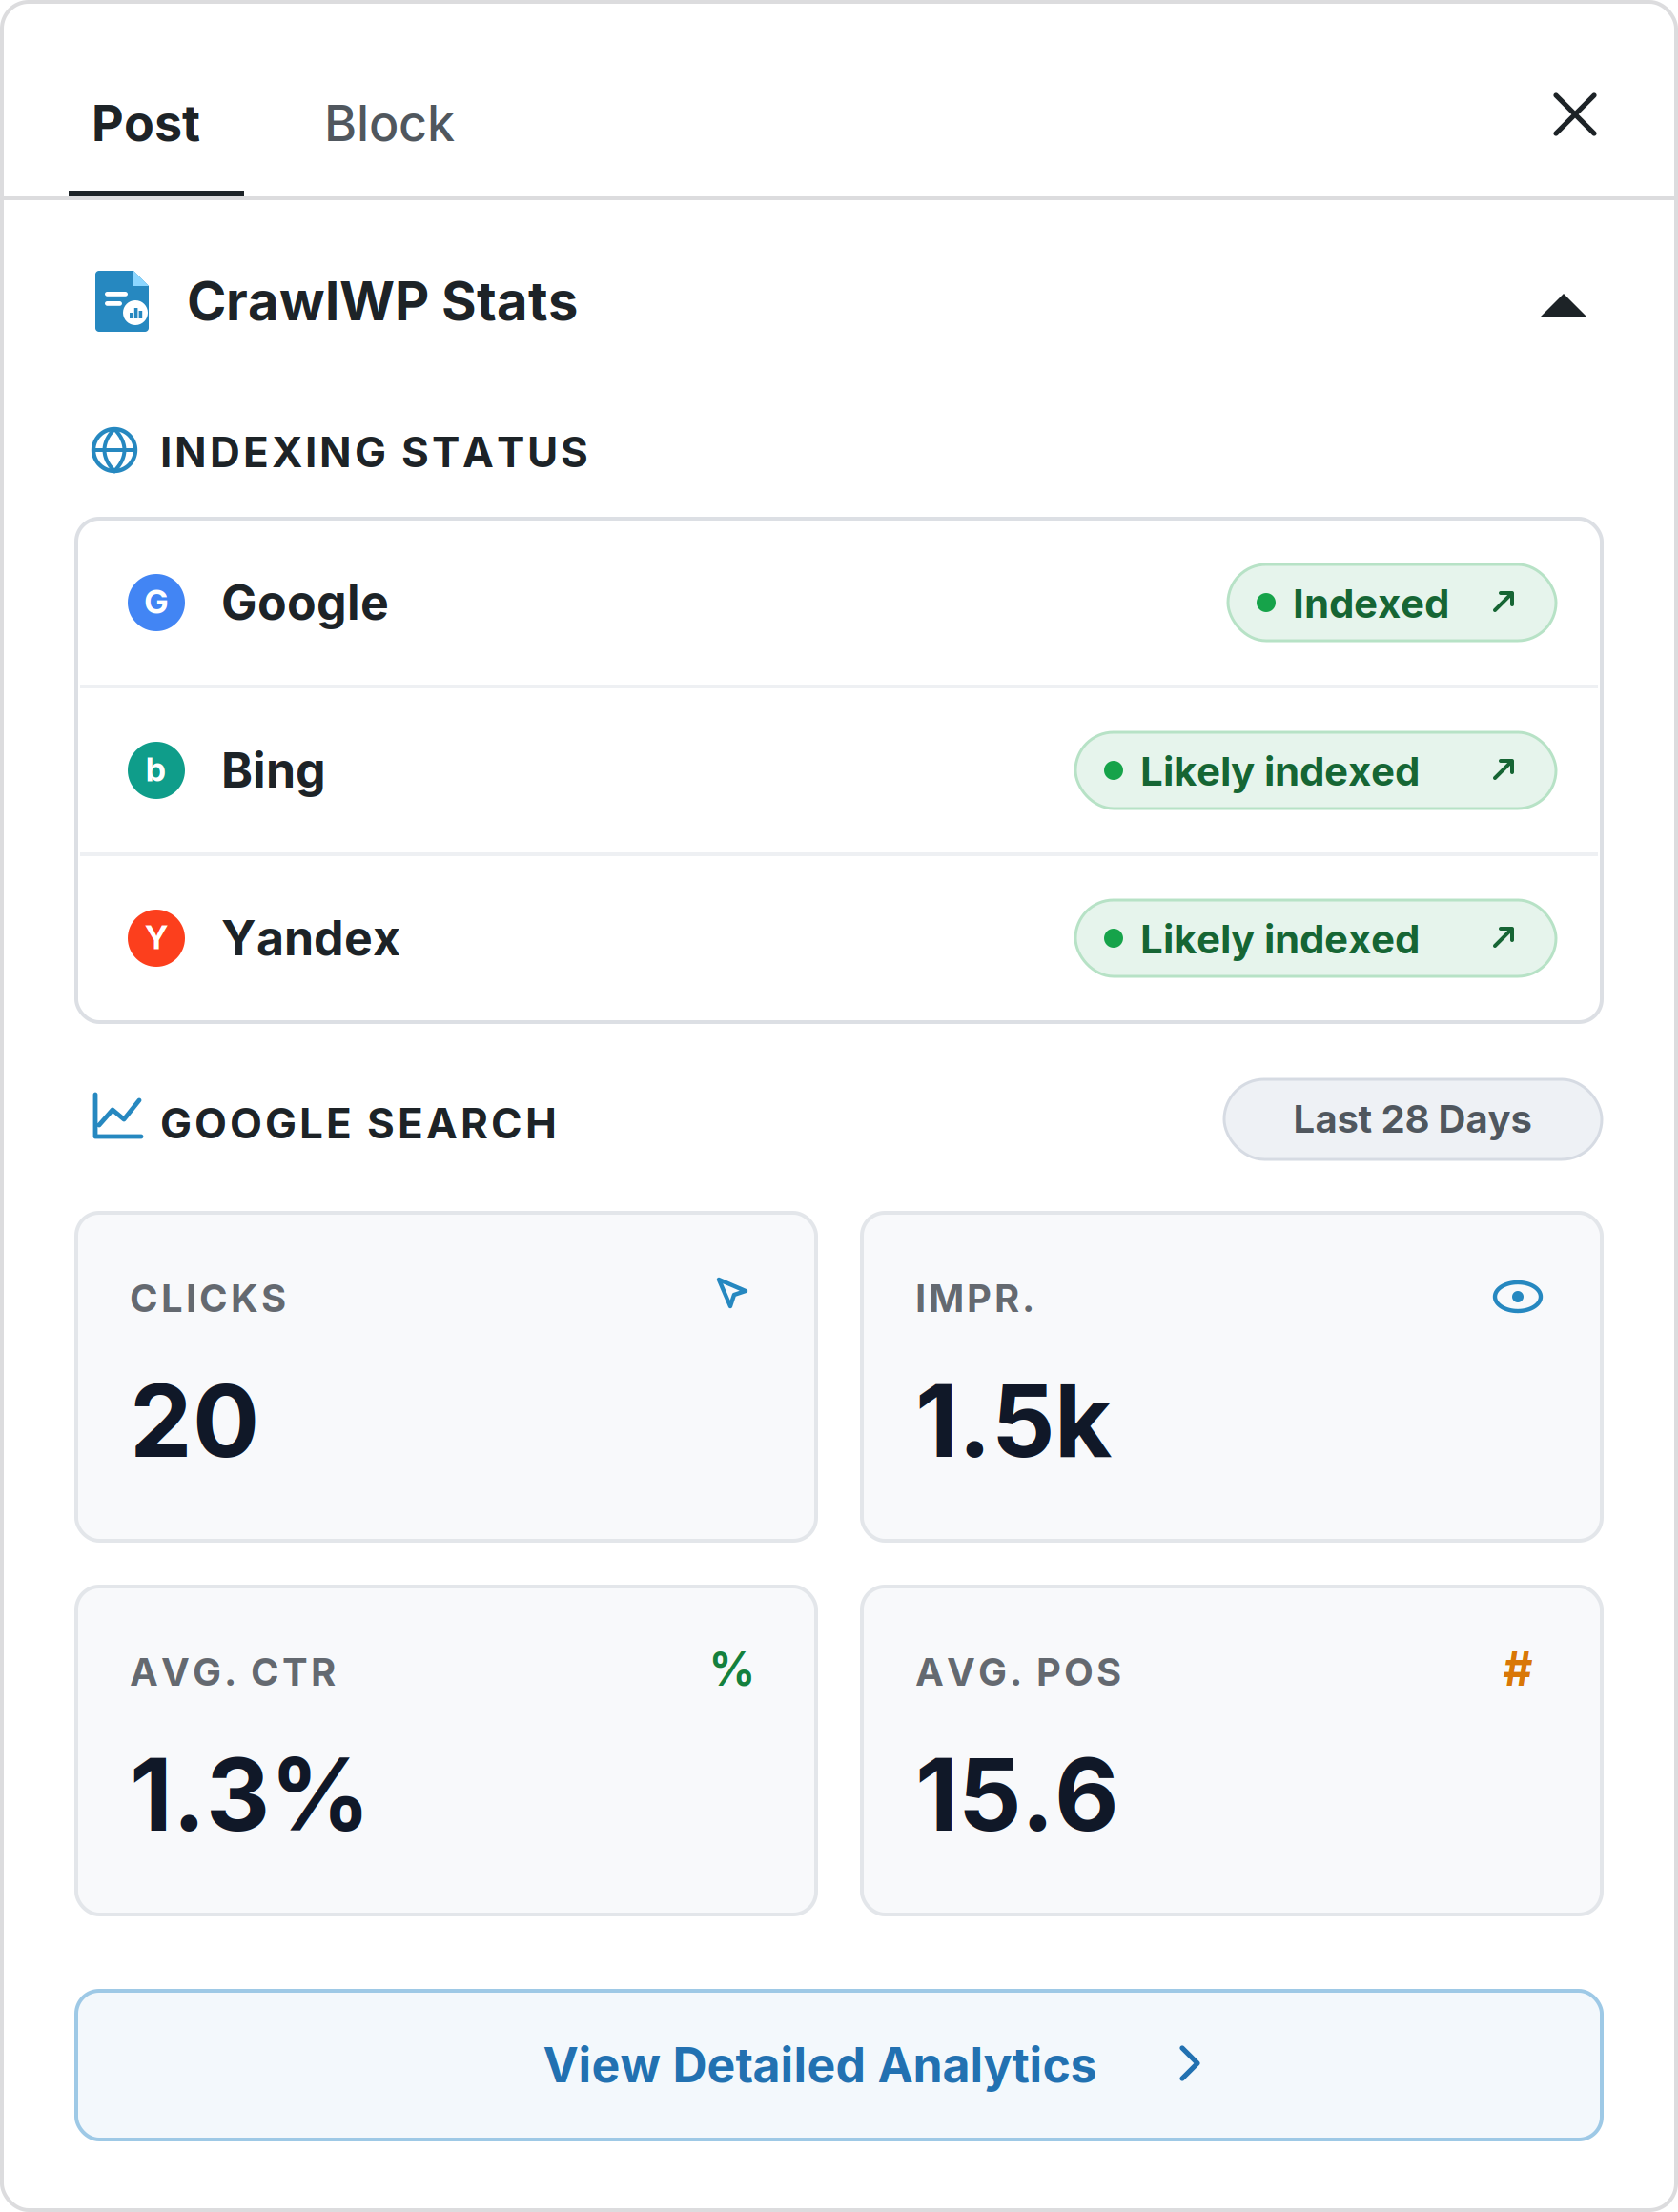Click the Avg. CTR value 1.3%
1678x2212 pixels.
tap(247, 1795)
